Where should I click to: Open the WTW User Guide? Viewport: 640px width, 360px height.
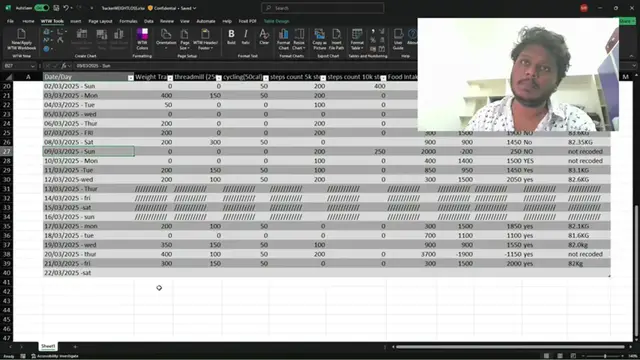398,39
